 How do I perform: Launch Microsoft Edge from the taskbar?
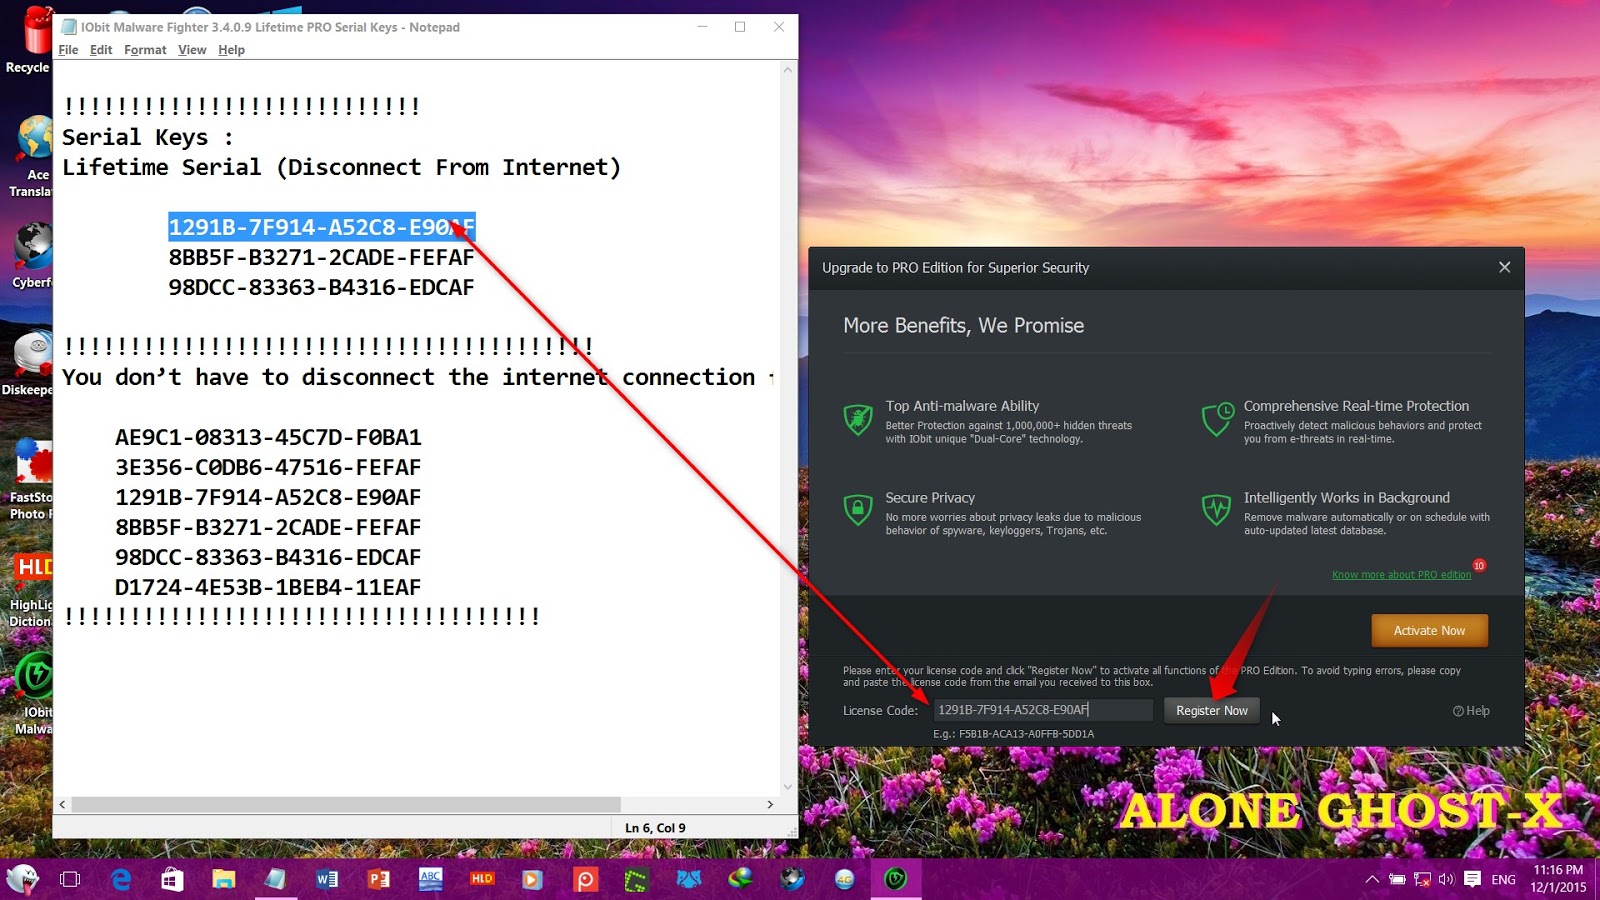(x=121, y=879)
